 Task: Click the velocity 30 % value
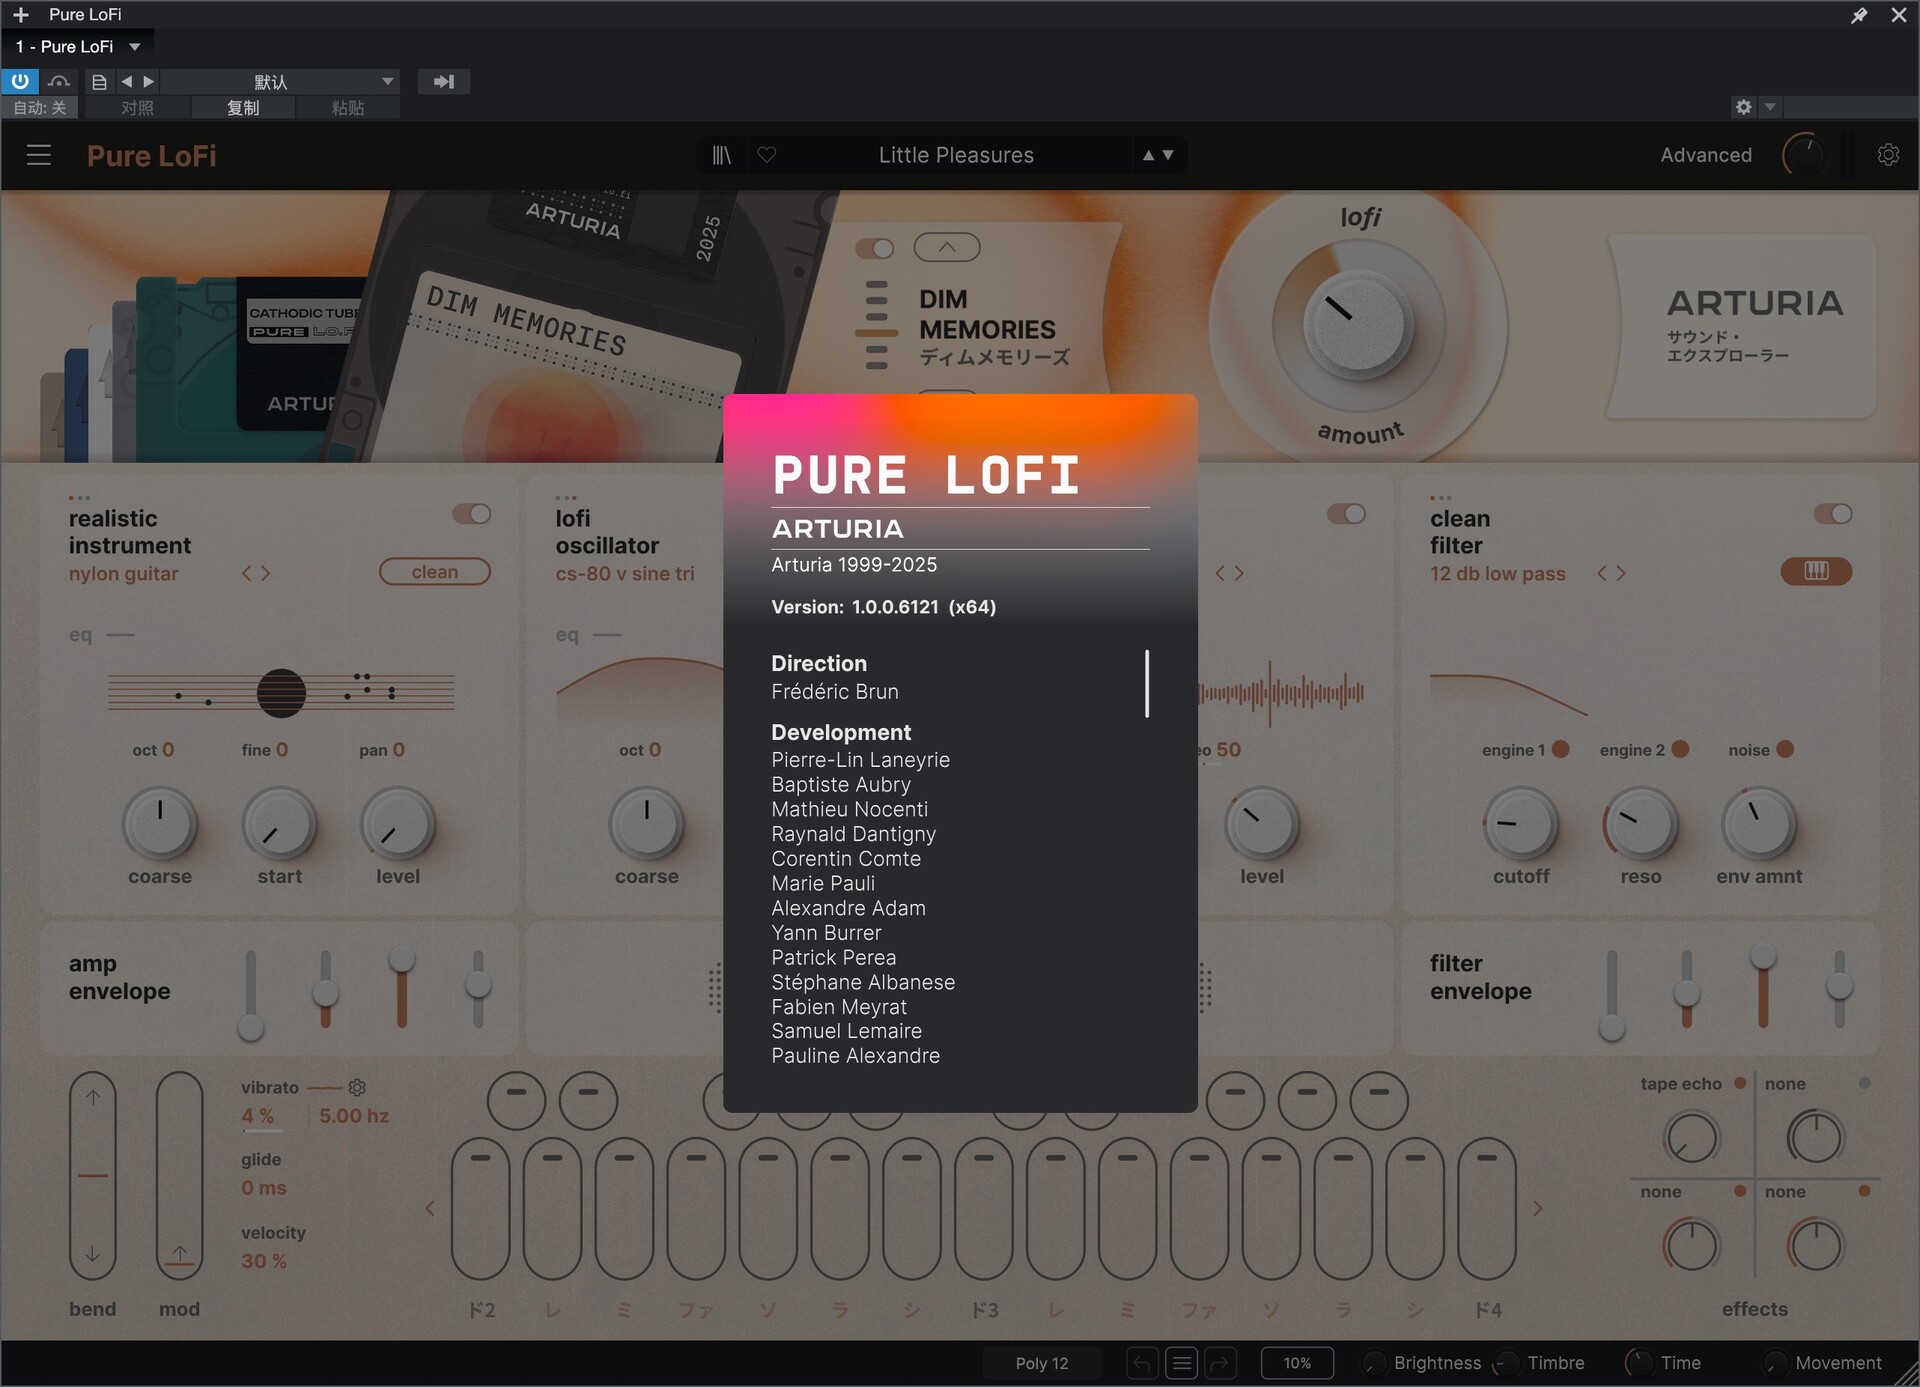pos(264,1261)
